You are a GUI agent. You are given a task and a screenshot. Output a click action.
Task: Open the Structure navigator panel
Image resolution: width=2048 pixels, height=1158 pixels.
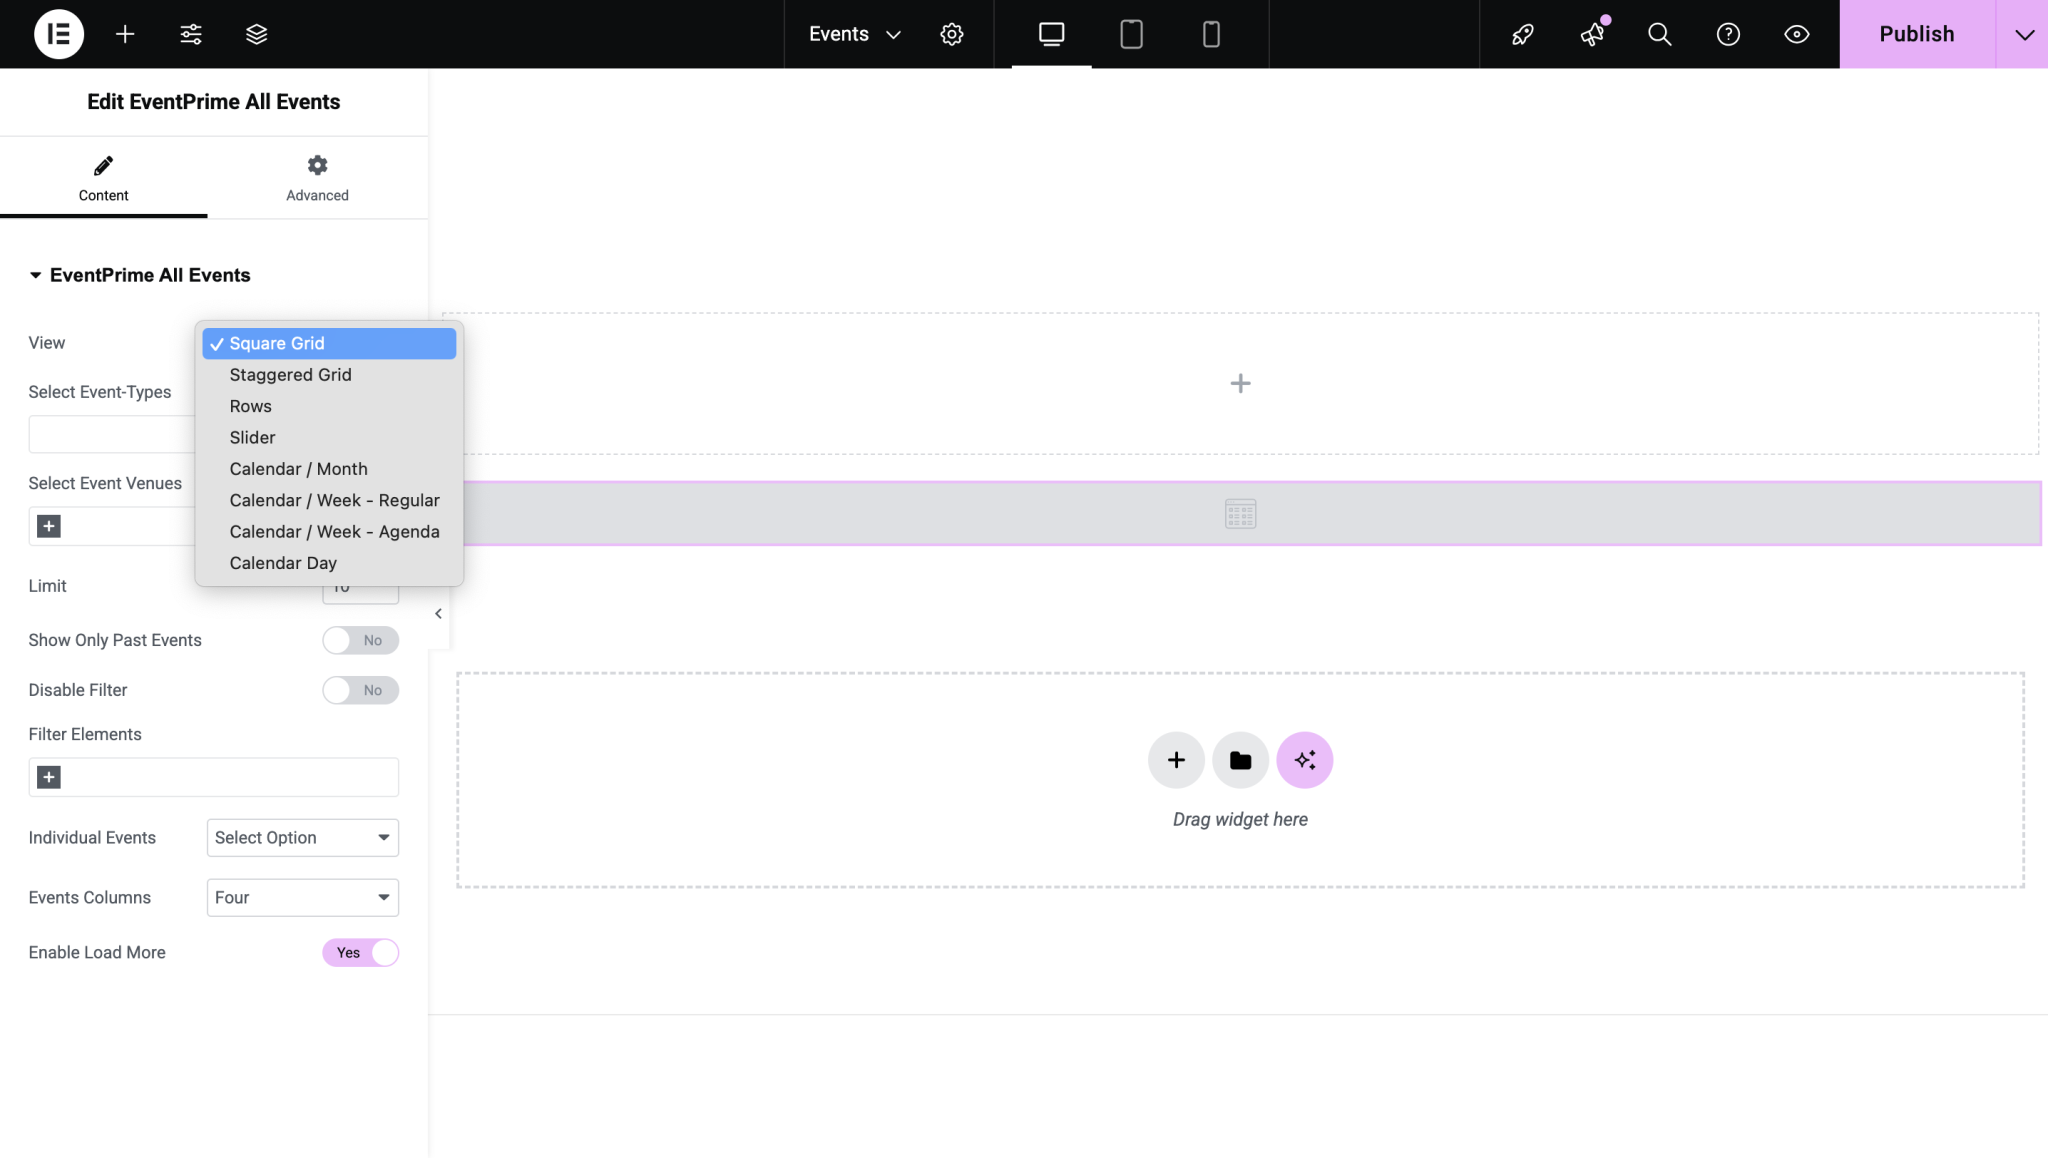[256, 33]
